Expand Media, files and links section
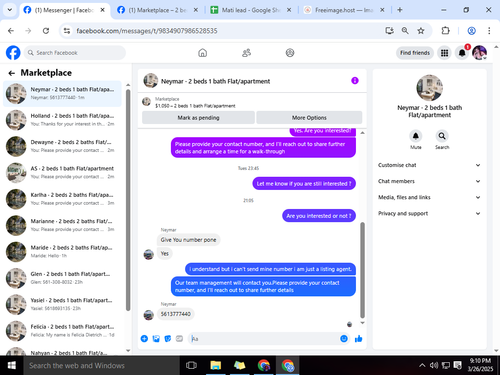The height and width of the screenshot is (375, 500). pos(429,197)
